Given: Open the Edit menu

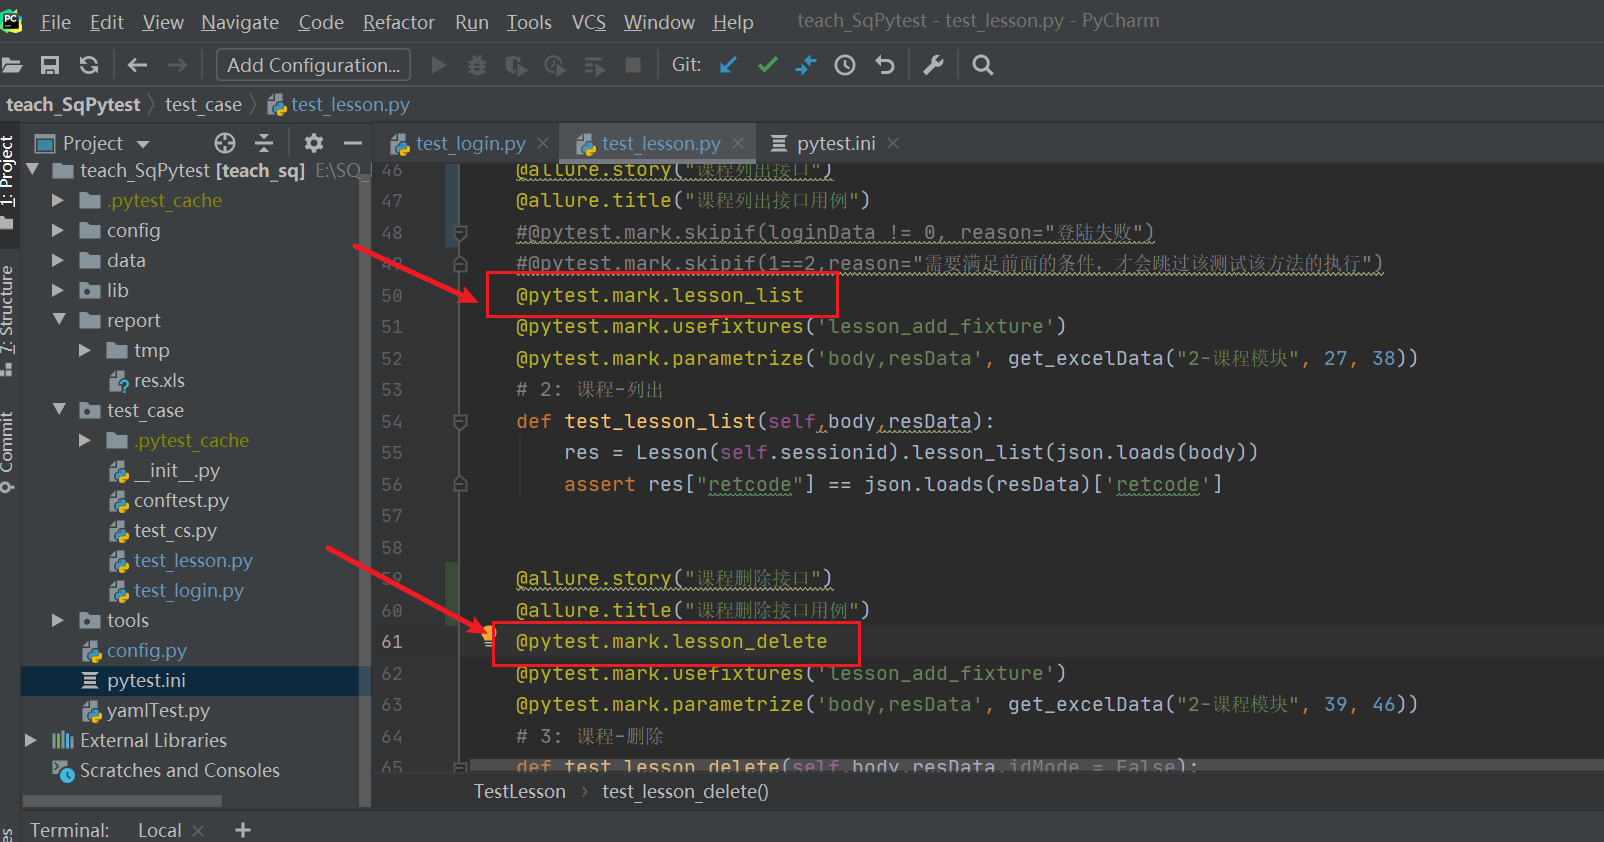Looking at the screenshot, I should (106, 22).
